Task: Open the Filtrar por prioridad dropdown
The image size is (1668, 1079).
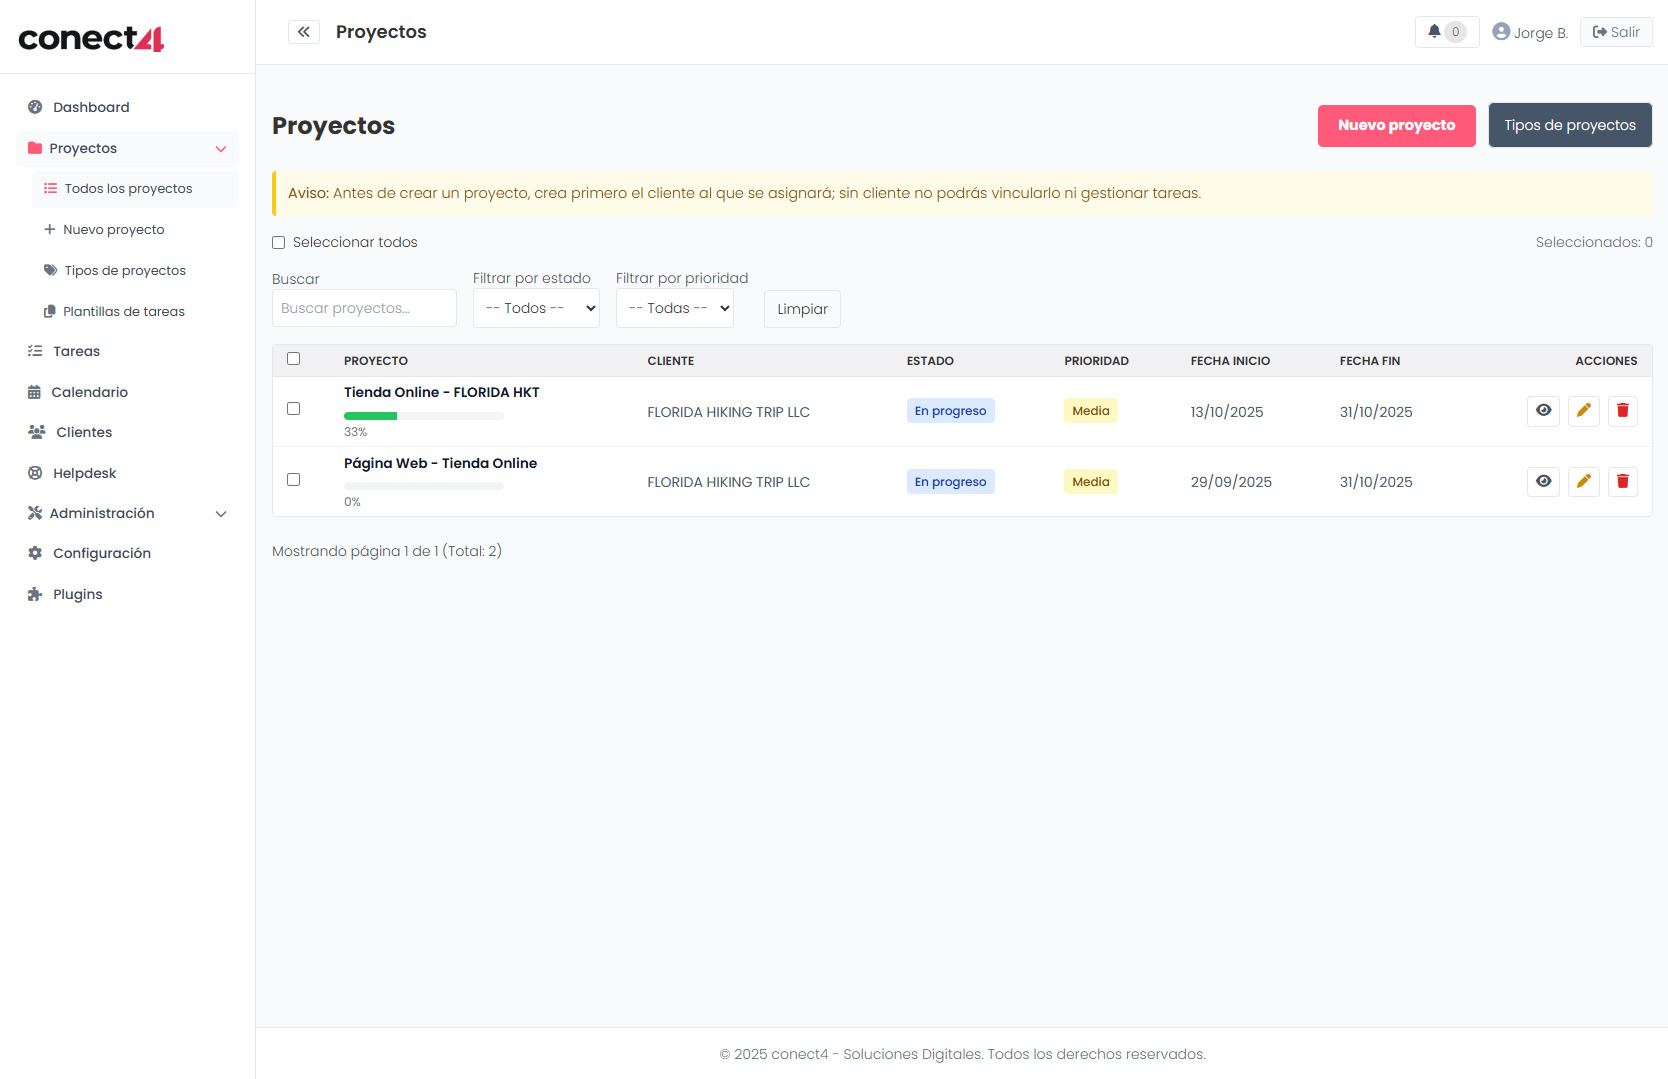Action: [x=674, y=309]
